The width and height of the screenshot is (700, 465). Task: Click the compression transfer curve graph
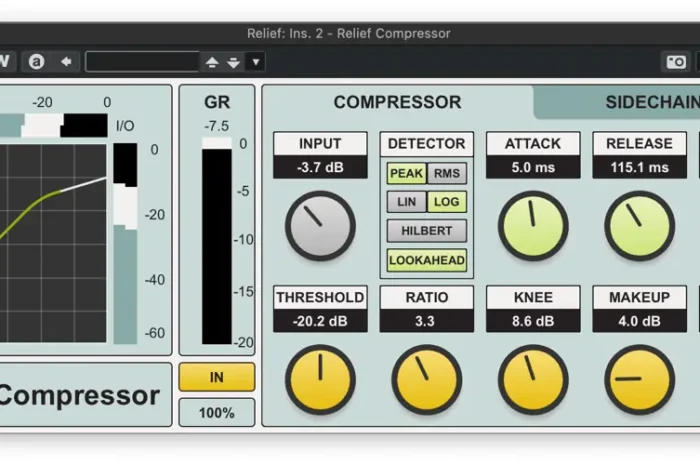pyautogui.click(x=53, y=243)
